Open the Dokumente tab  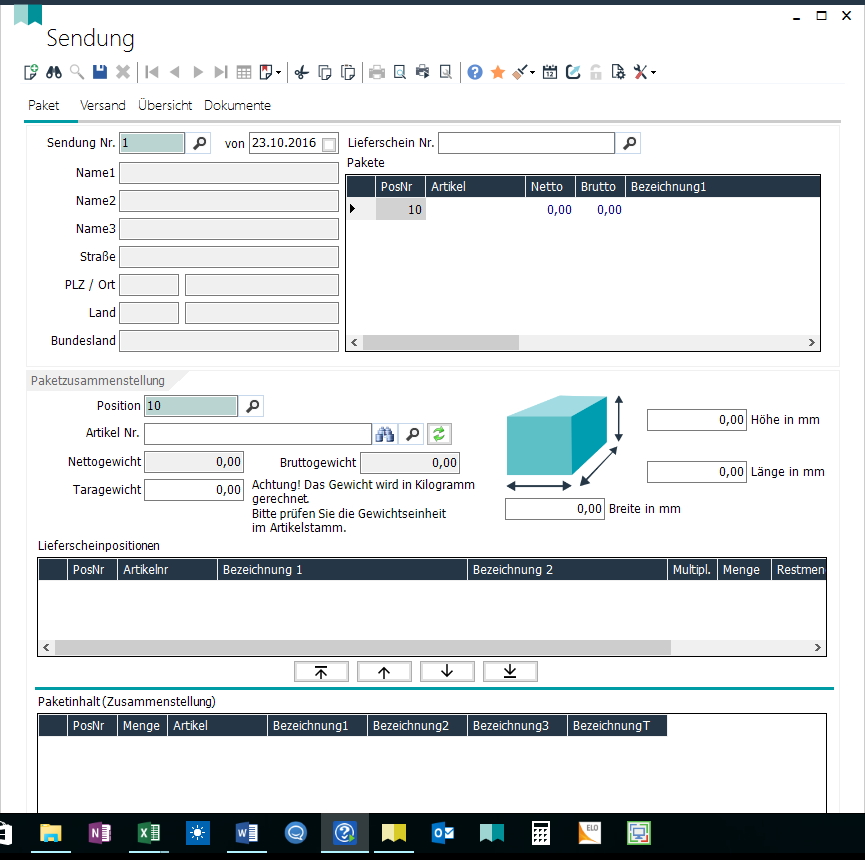coord(237,105)
